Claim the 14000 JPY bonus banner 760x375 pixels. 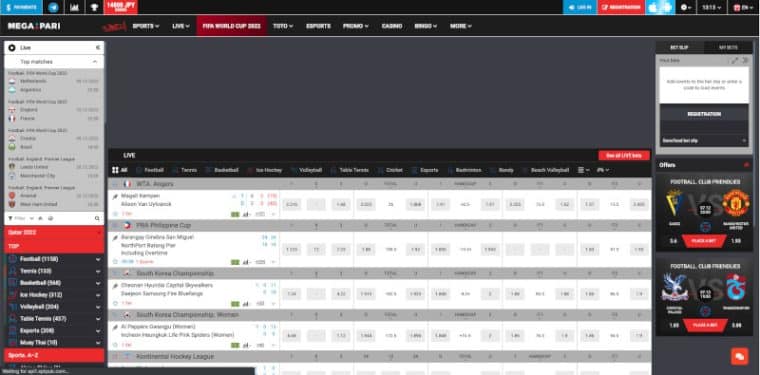point(121,7)
